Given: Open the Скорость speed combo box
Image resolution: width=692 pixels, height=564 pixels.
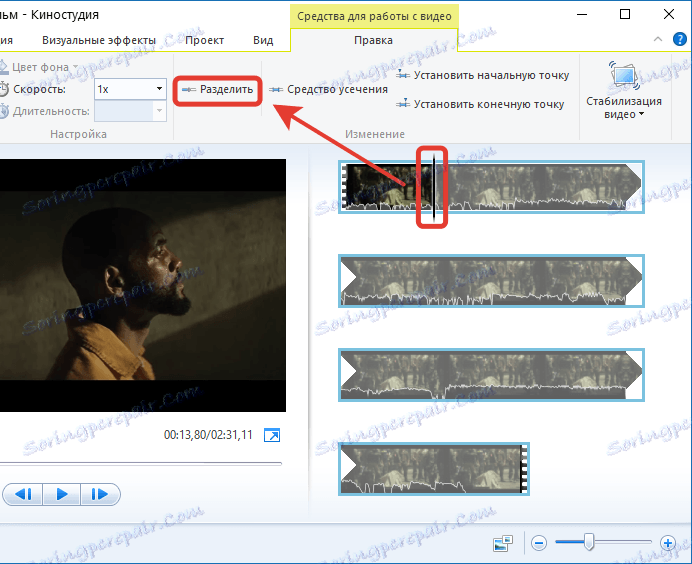Looking at the screenshot, I should (130, 89).
